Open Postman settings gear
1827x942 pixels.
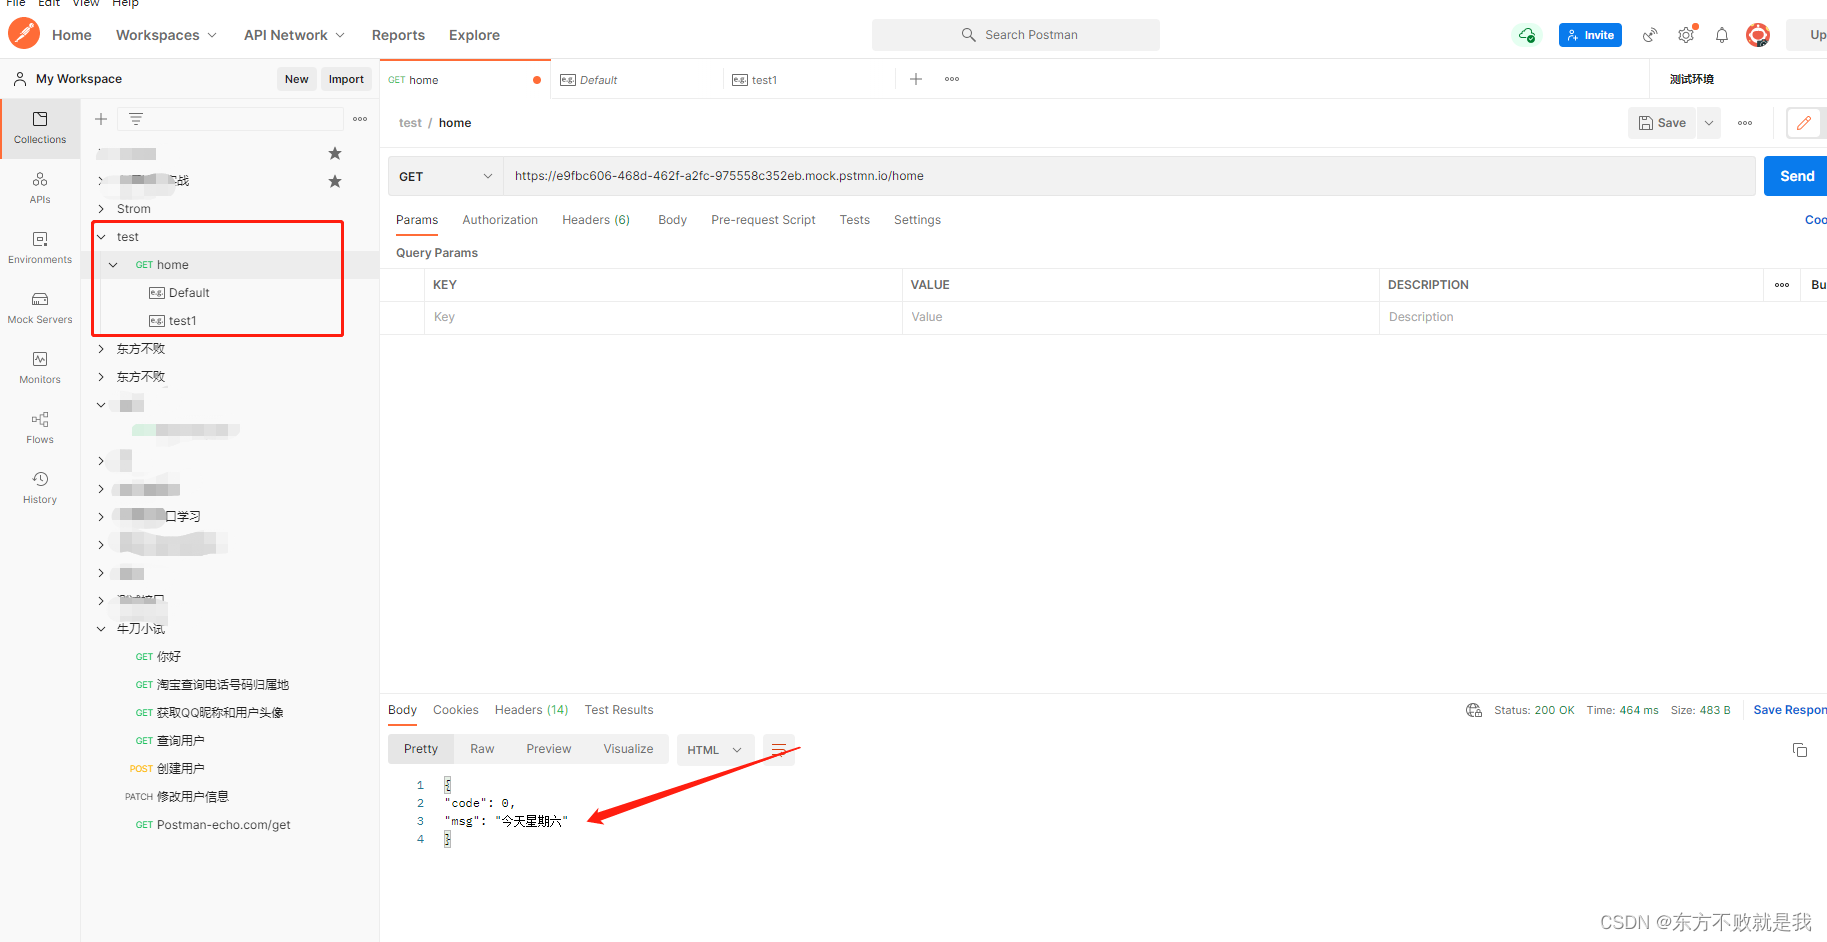pos(1685,34)
